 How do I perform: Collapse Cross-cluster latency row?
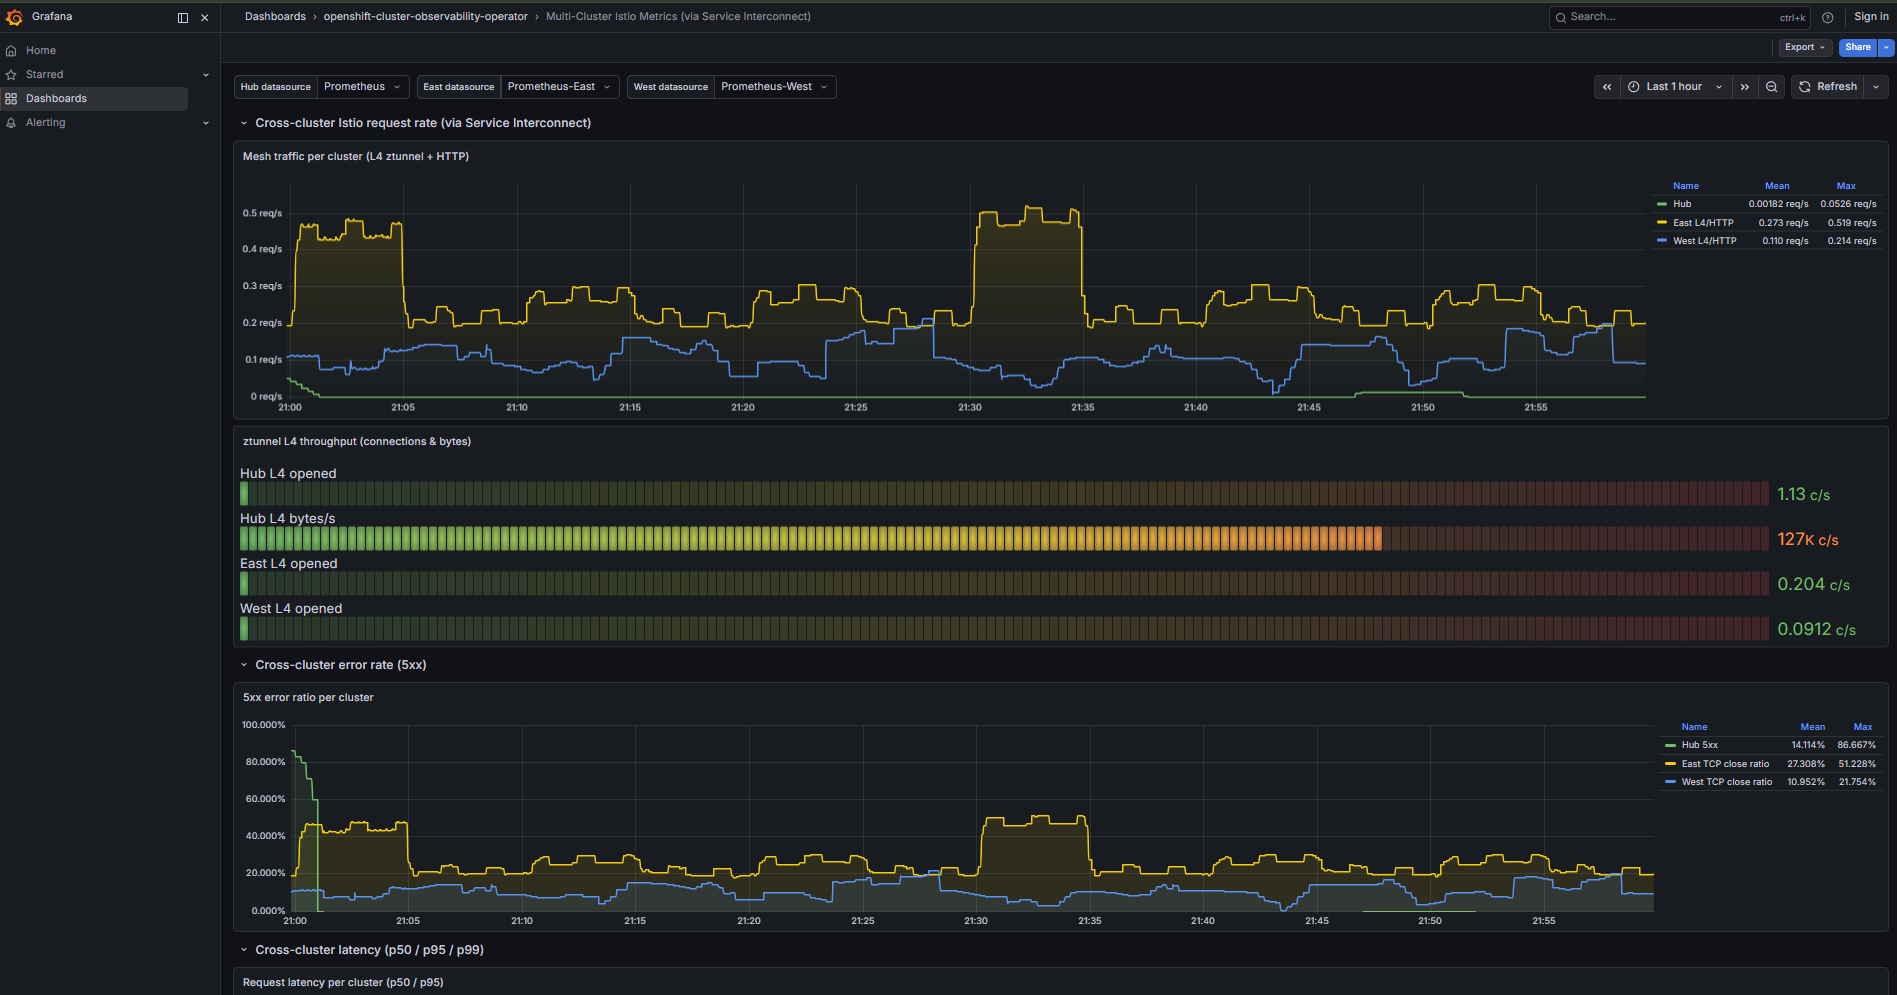click(369, 950)
